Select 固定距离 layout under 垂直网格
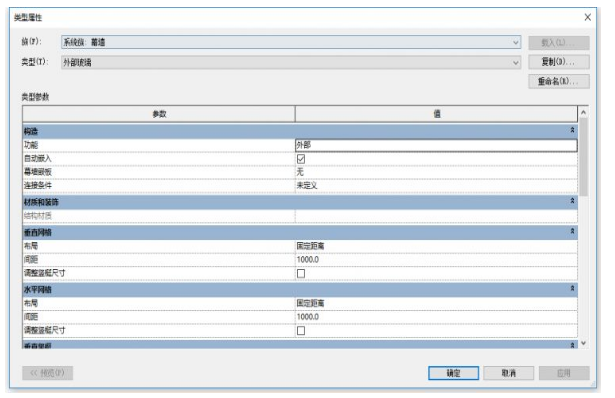 pyautogui.click(x=436, y=246)
